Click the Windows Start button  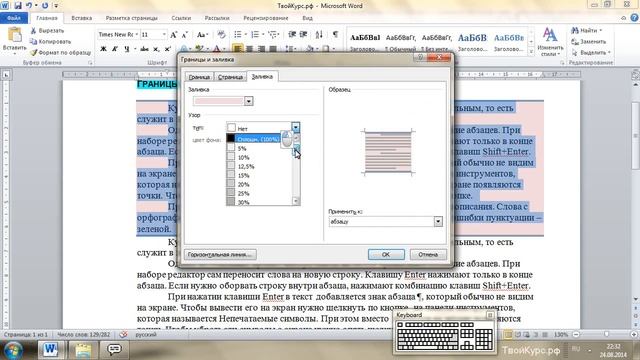click(13, 350)
